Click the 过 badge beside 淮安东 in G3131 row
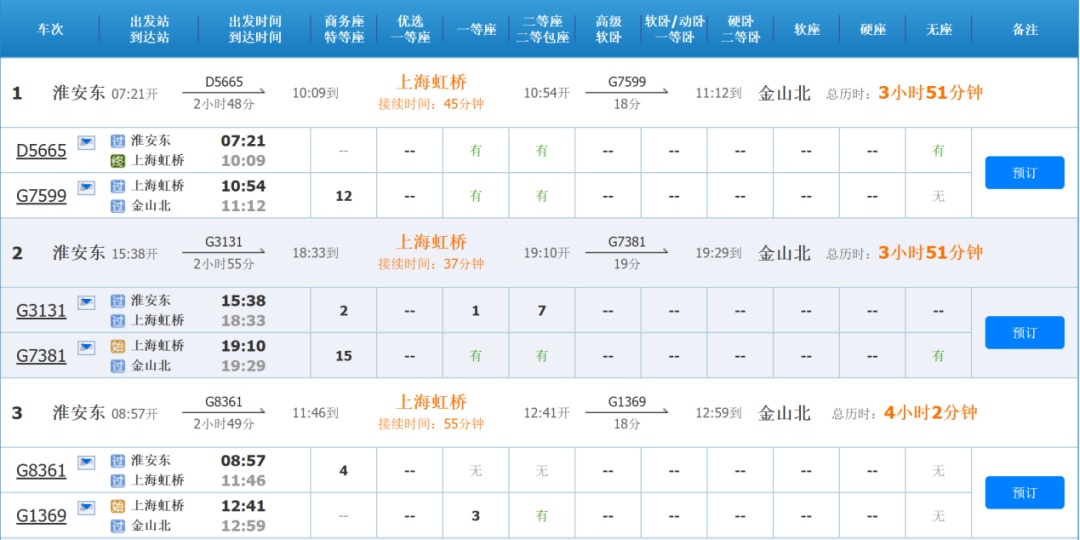This screenshot has height=540, width=1080. tap(118, 301)
